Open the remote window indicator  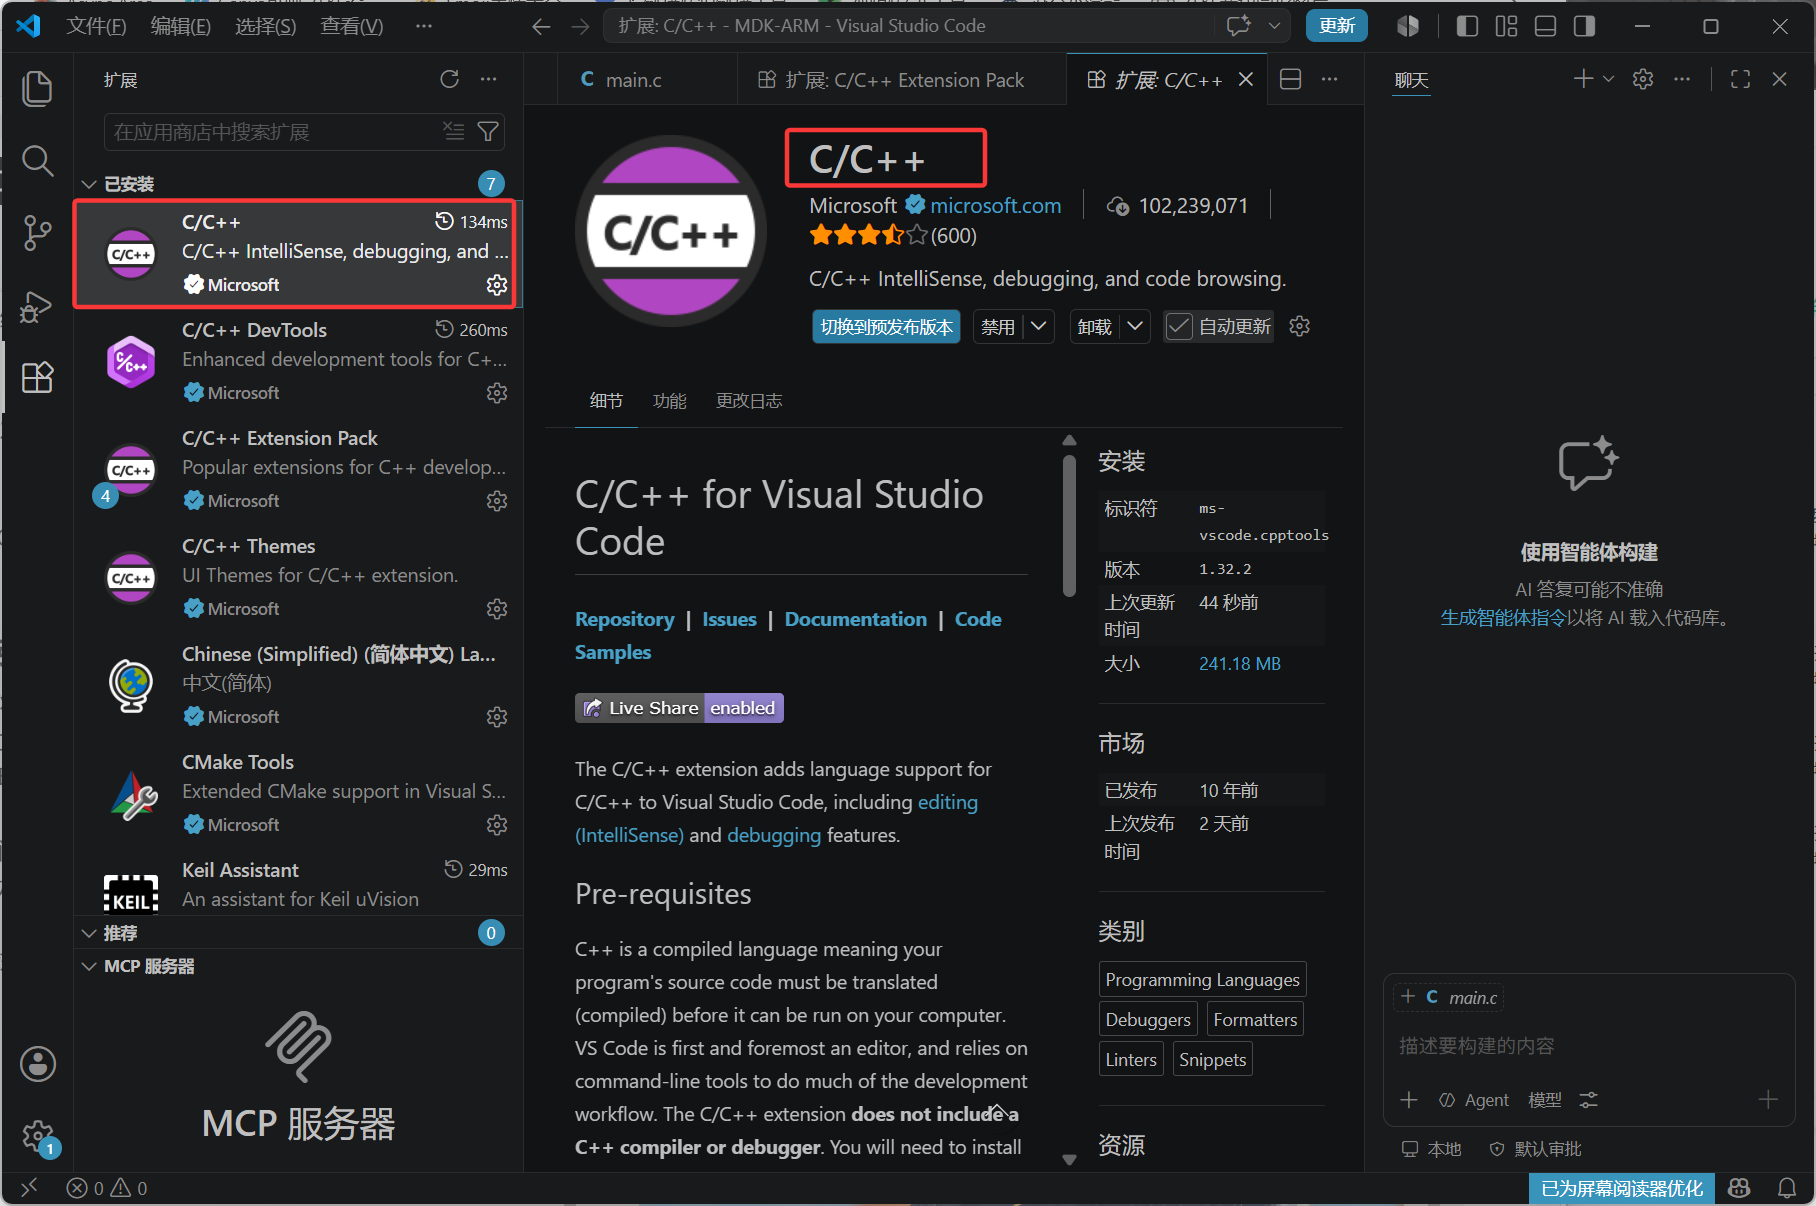[x=29, y=1188]
